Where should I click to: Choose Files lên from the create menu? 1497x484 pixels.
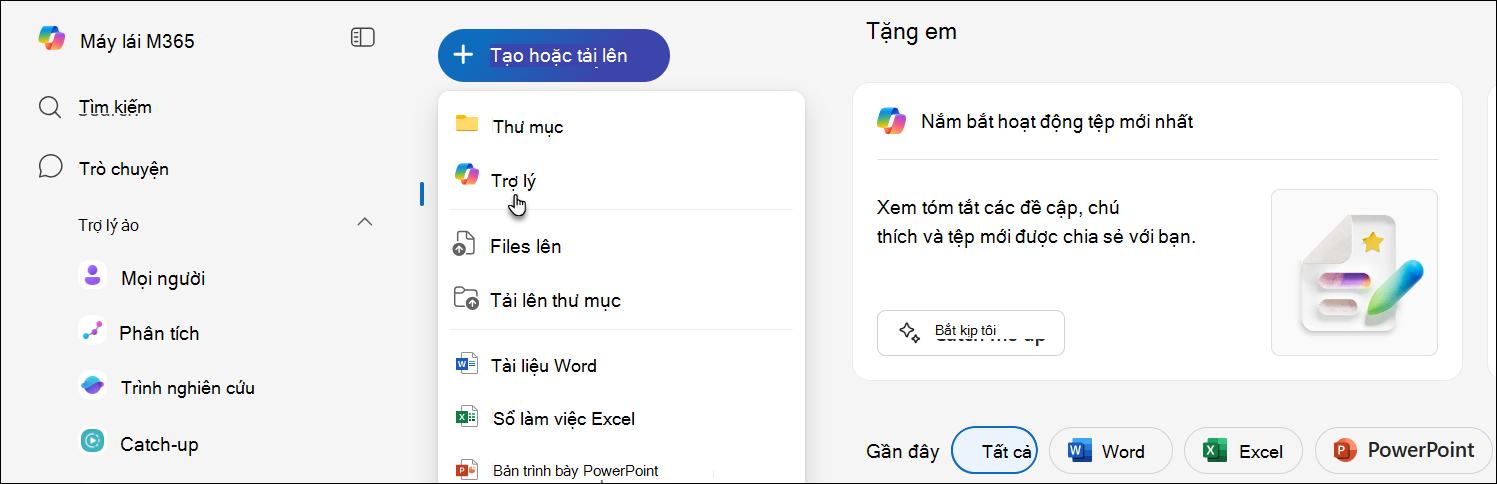click(x=620, y=245)
